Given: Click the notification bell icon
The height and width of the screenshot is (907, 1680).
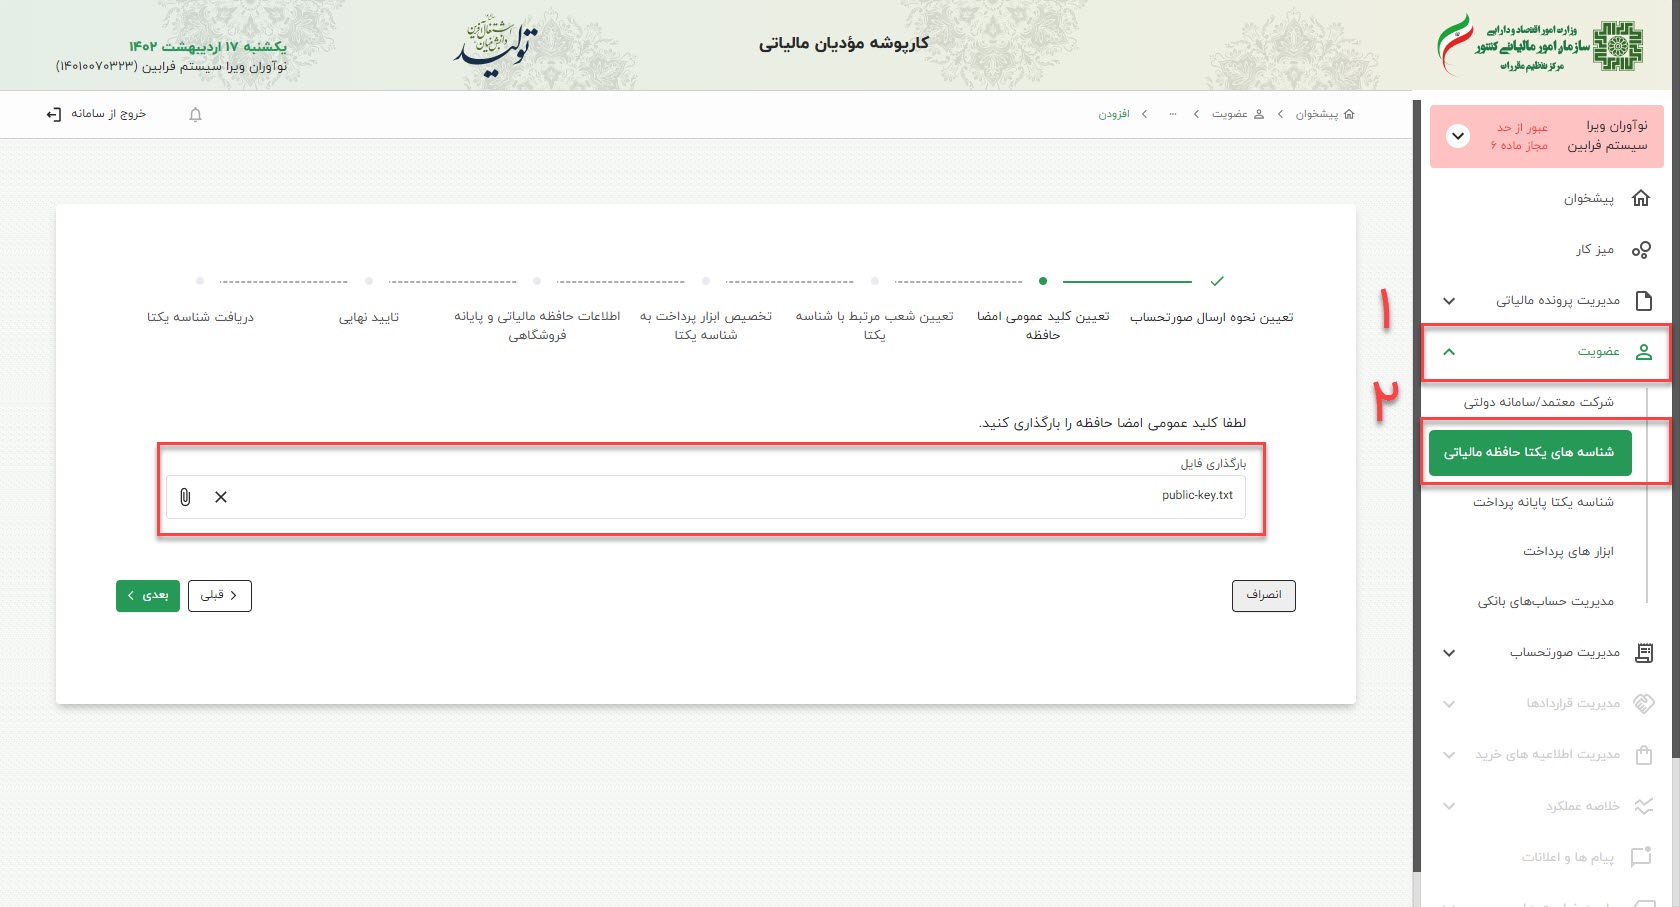Looking at the screenshot, I should [195, 115].
